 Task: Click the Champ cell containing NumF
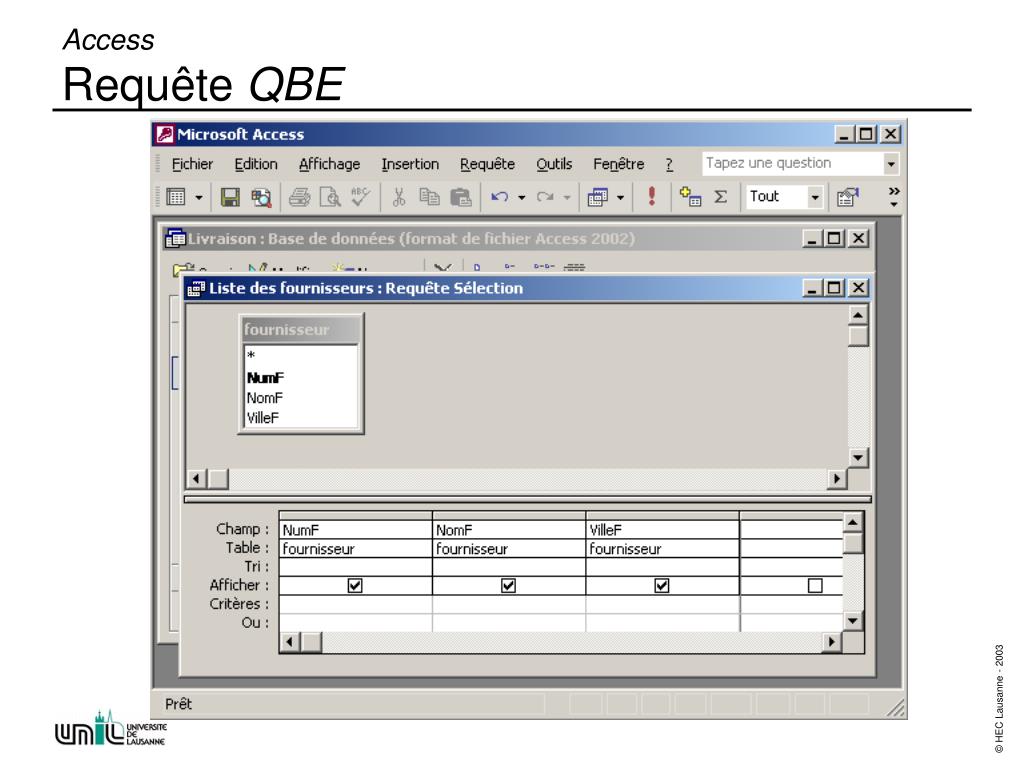[356, 530]
